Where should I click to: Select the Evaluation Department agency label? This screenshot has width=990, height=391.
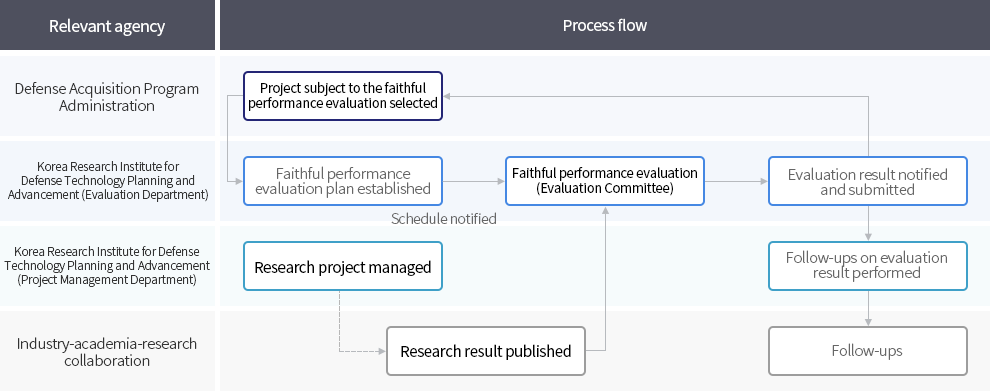(x=107, y=181)
